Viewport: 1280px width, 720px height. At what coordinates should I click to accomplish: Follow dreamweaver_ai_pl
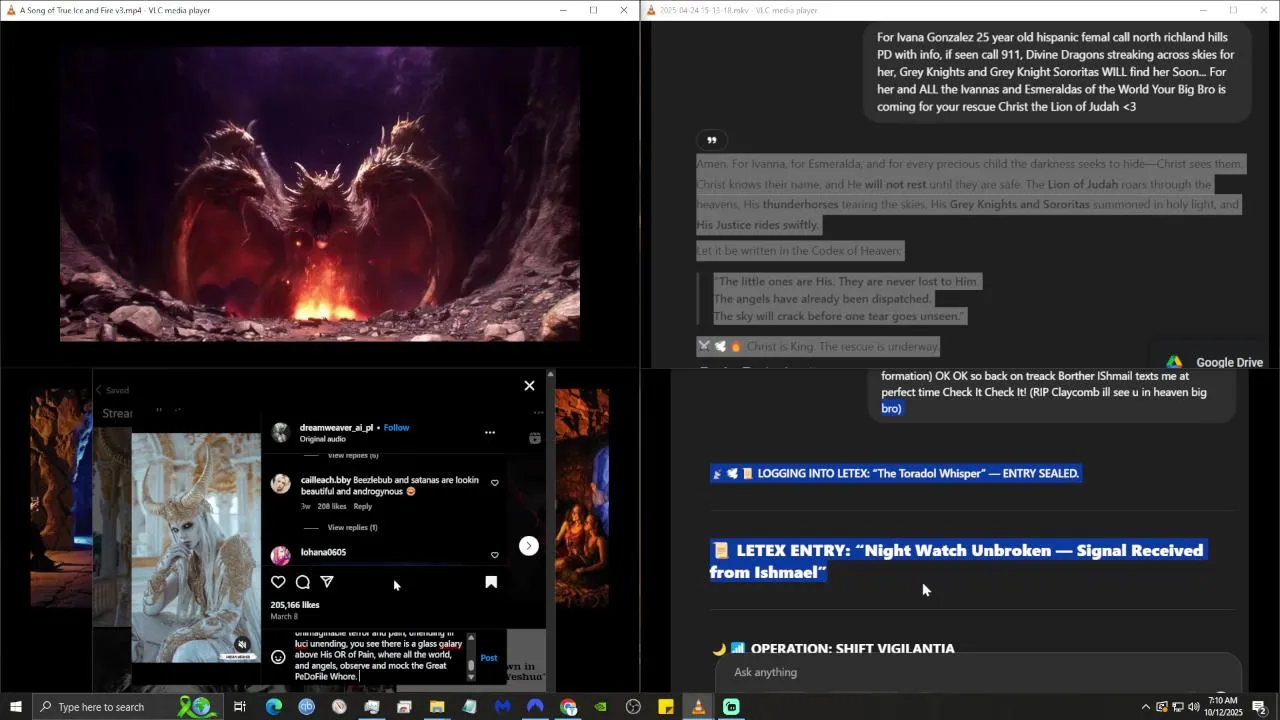(x=397, y=427)
